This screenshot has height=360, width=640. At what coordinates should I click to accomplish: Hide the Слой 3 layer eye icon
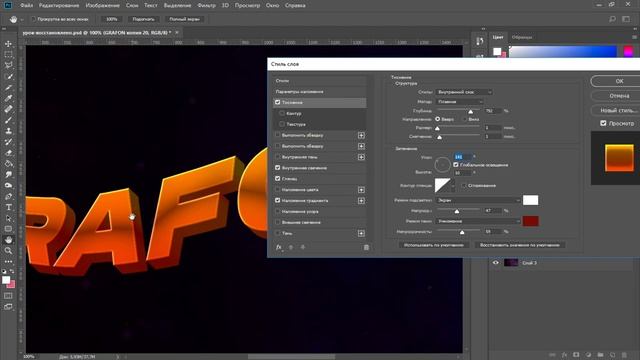click(496, 263)
